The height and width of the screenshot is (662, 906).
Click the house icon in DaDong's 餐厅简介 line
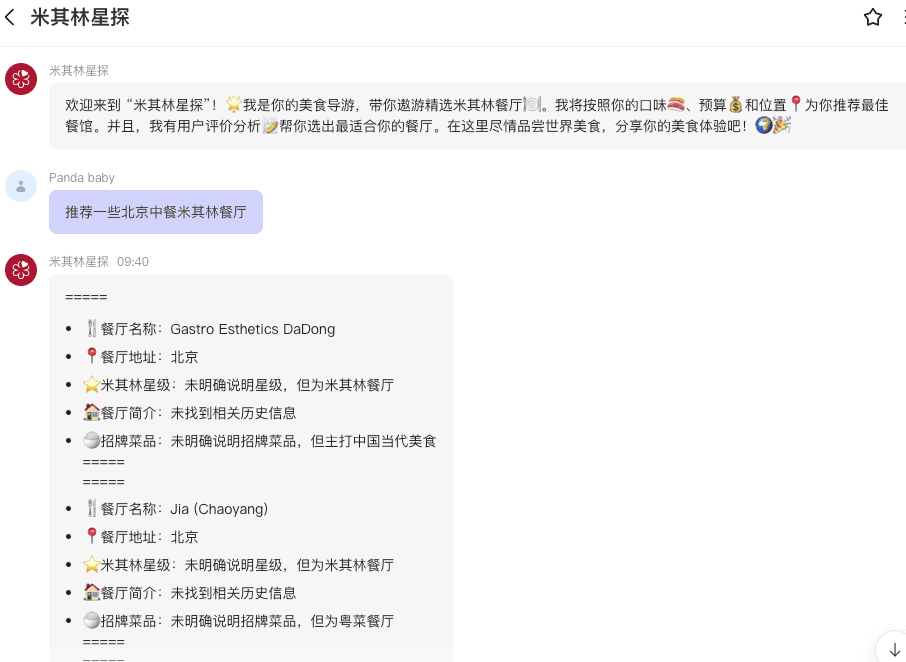92,413
